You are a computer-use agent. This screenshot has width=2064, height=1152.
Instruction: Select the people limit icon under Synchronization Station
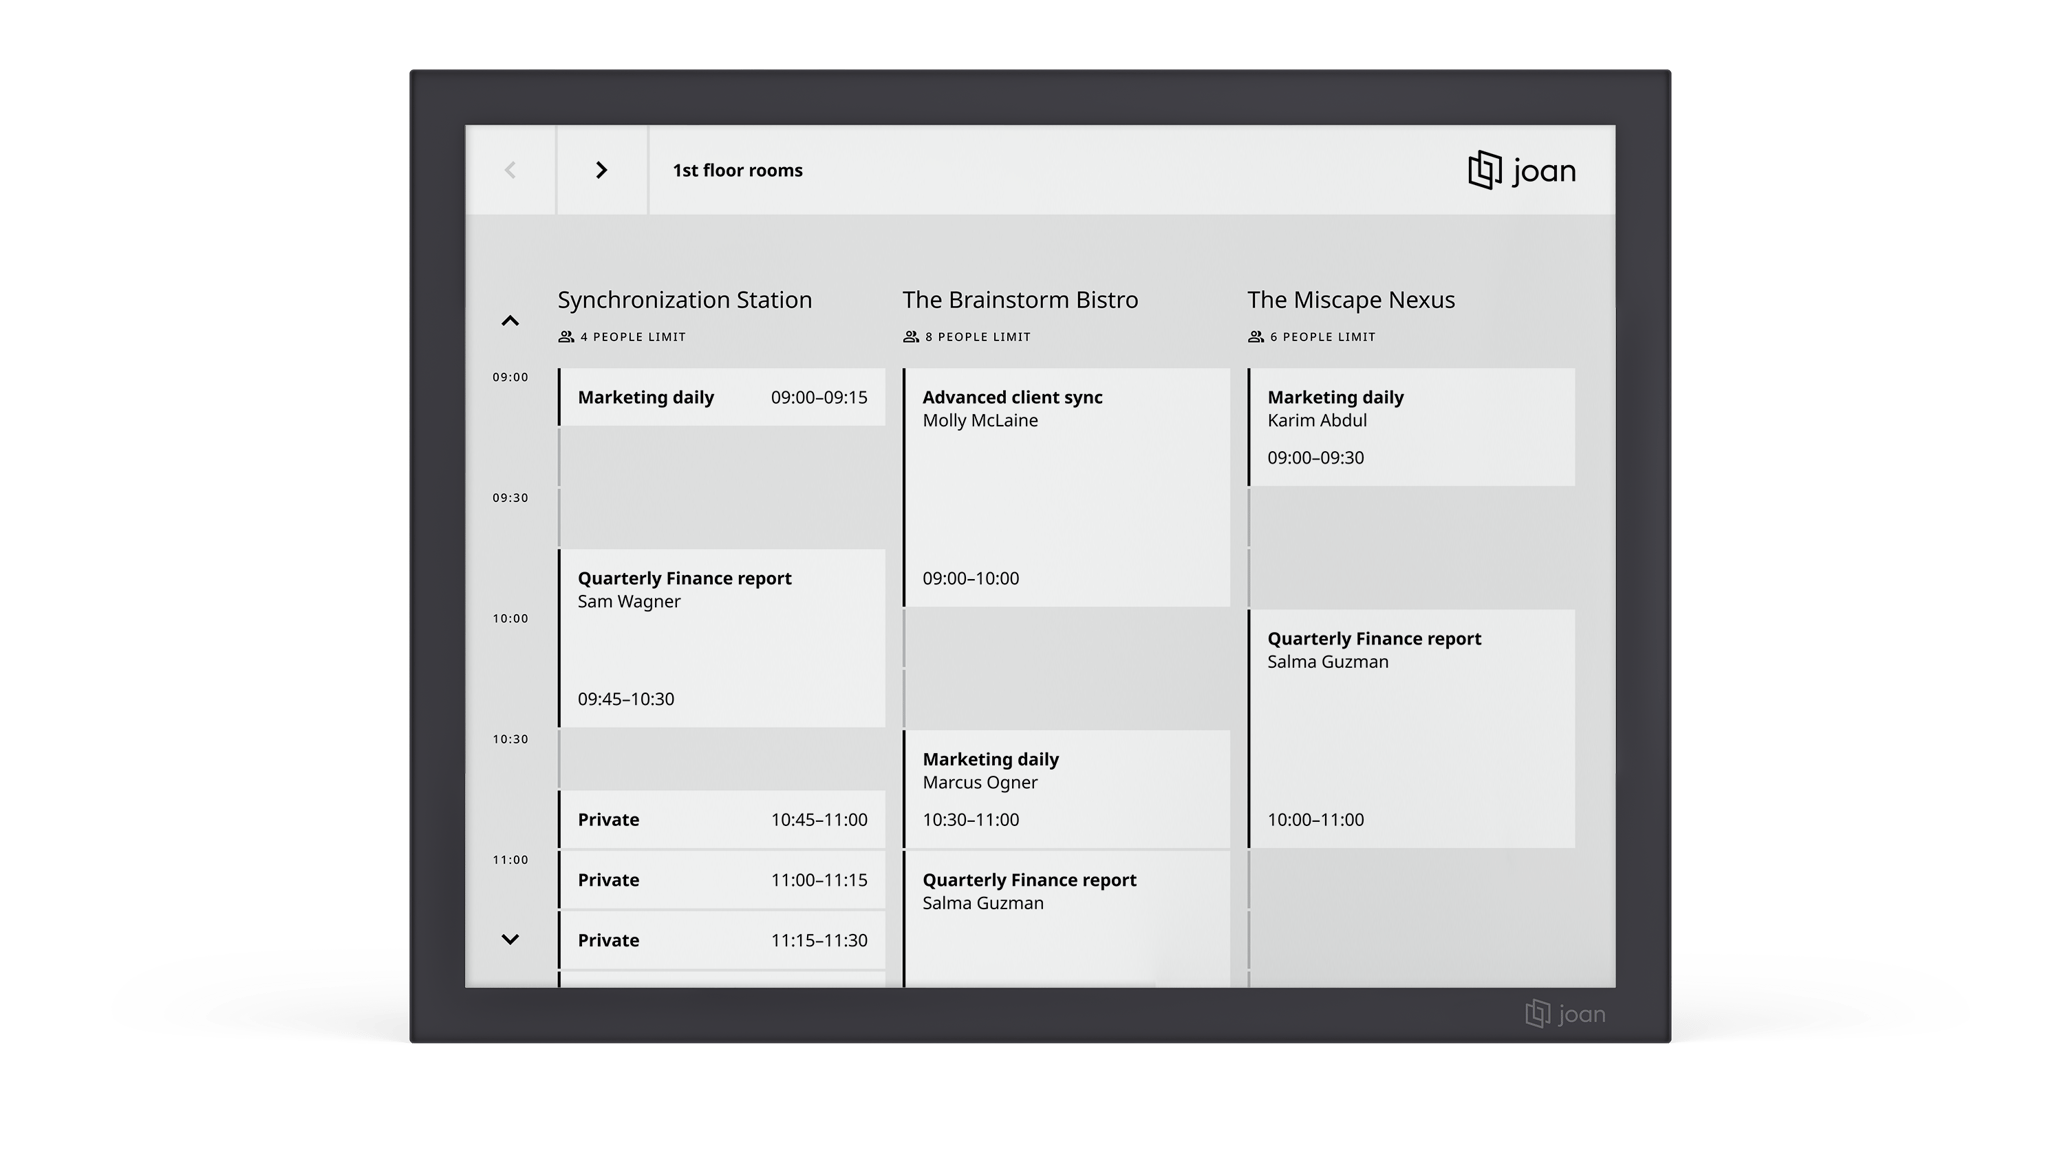(x=566, y=337)
